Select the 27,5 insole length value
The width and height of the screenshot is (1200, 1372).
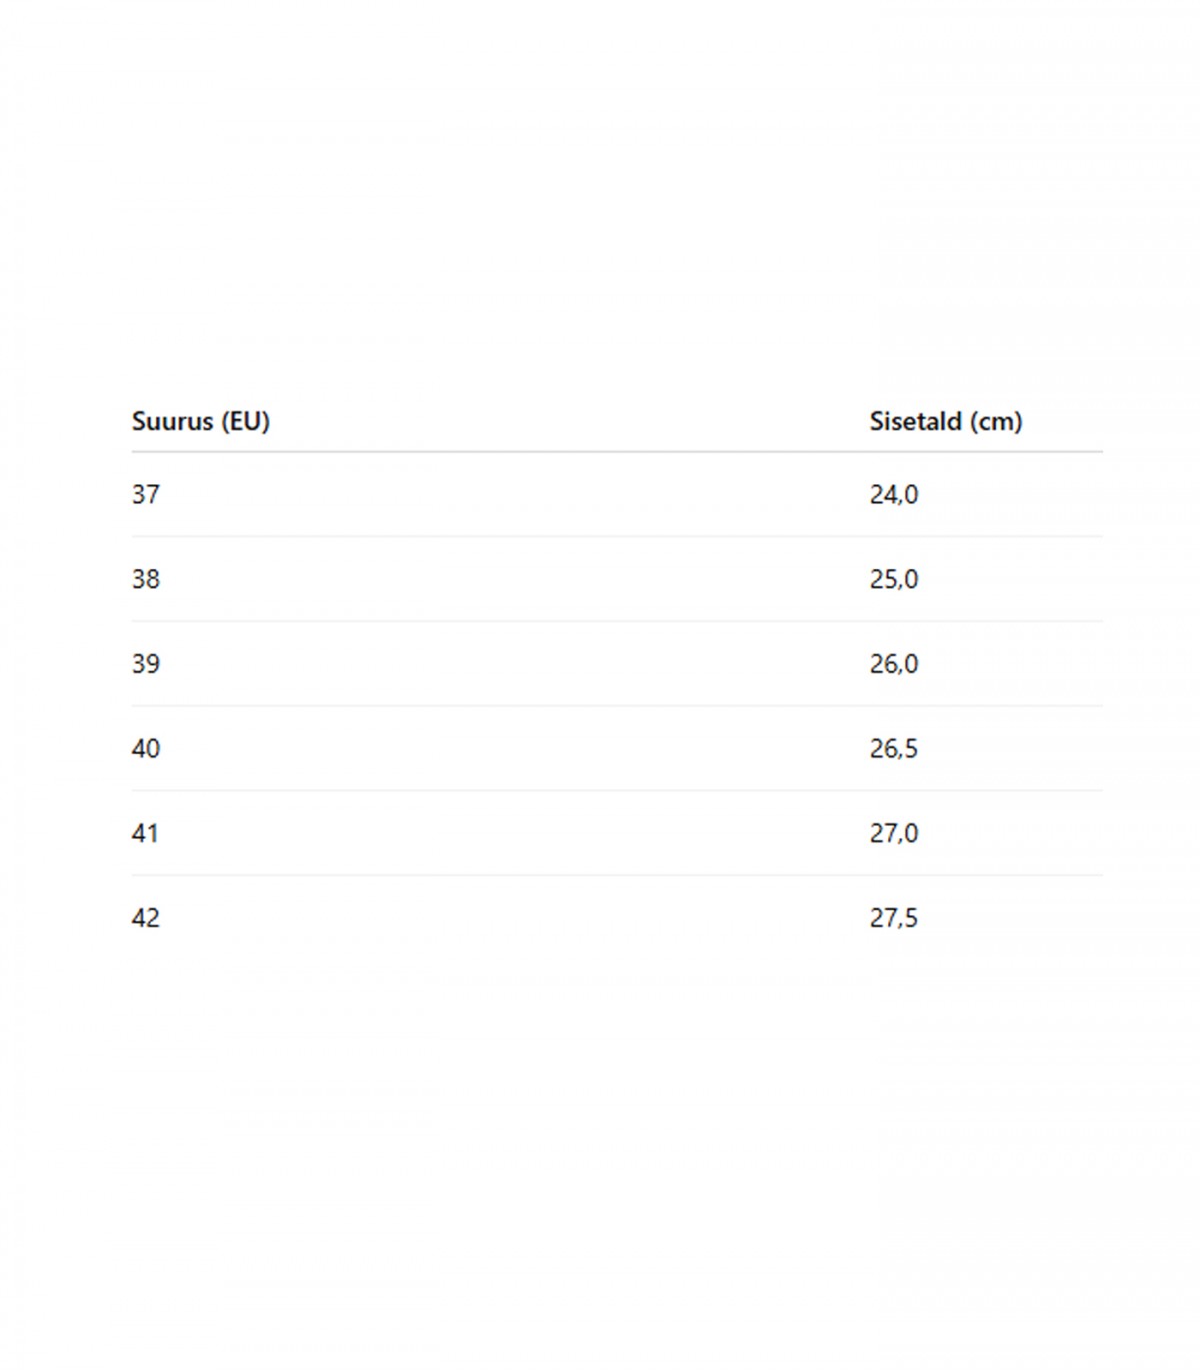[x=893, y=918]
